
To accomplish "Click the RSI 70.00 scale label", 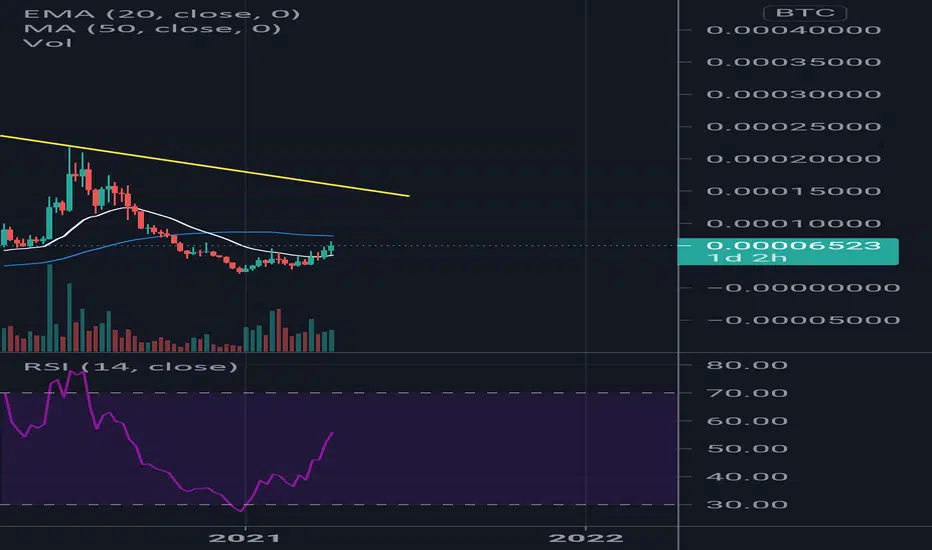I will 747,393.
